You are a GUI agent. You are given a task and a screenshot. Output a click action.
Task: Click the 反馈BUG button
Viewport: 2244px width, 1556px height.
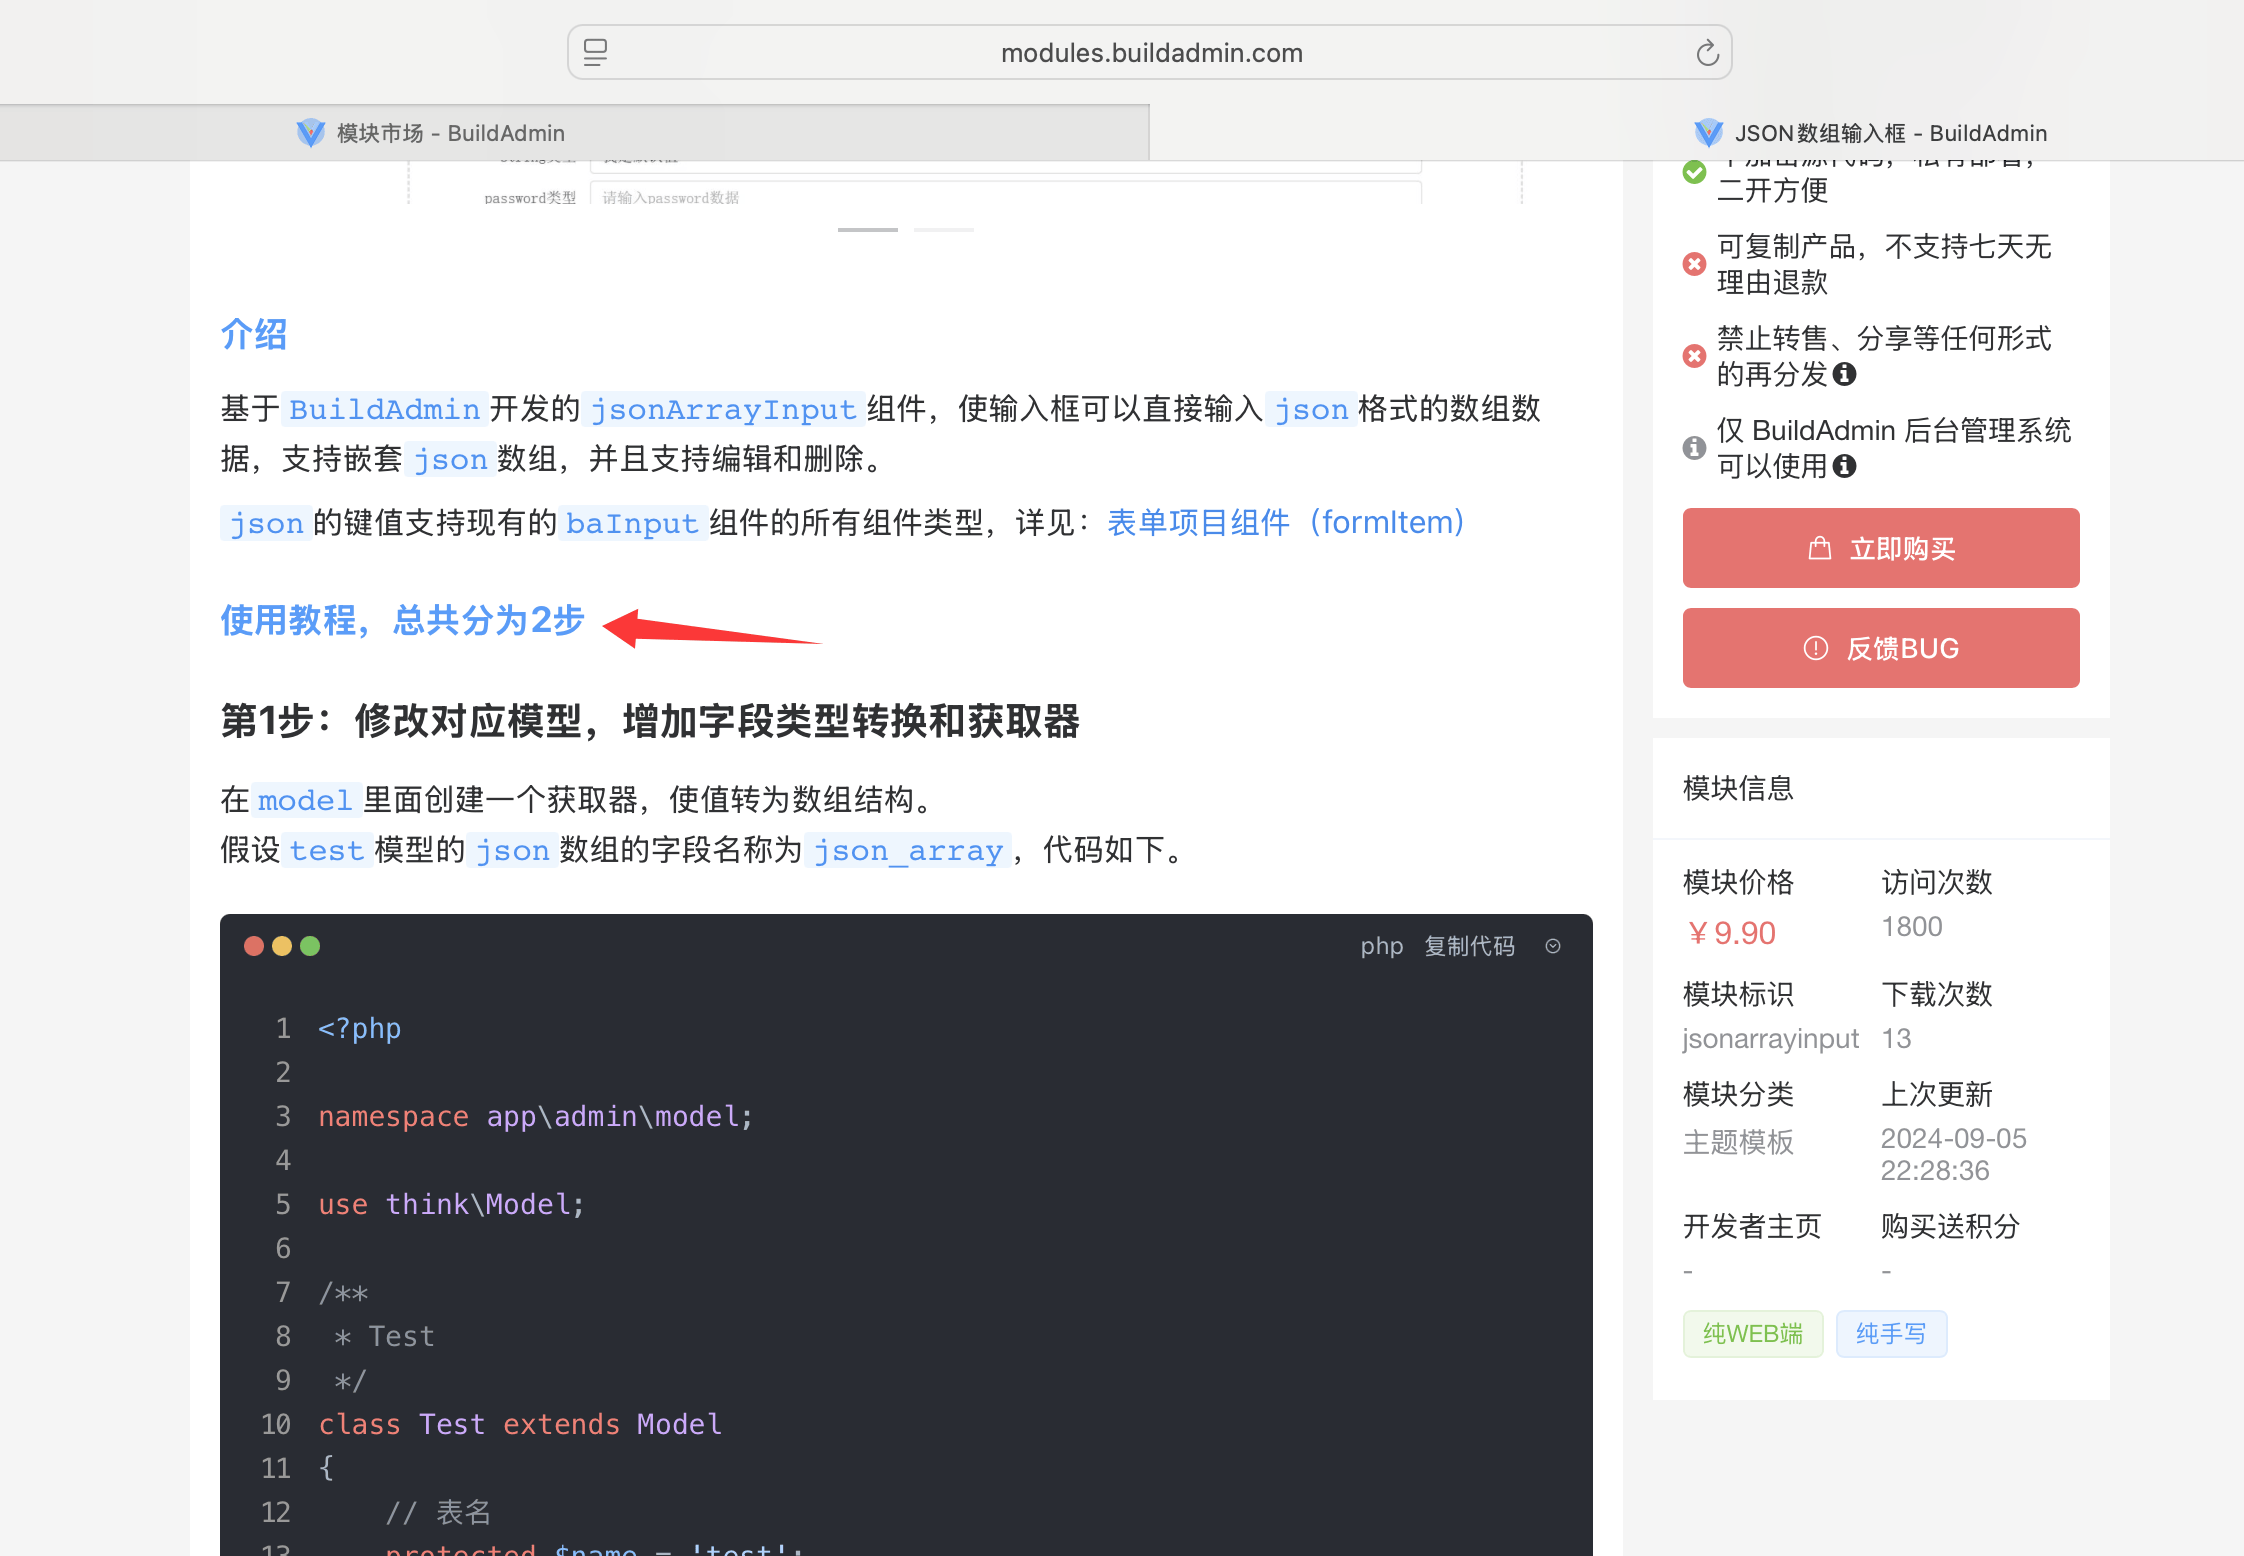[1880, 648]
